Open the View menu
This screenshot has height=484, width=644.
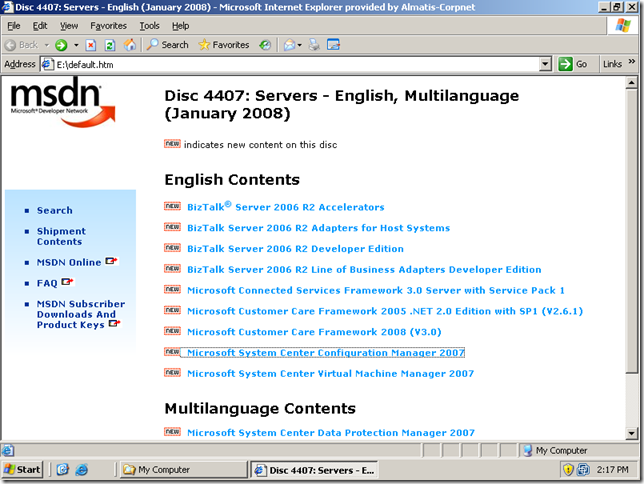tap(69, 26)
